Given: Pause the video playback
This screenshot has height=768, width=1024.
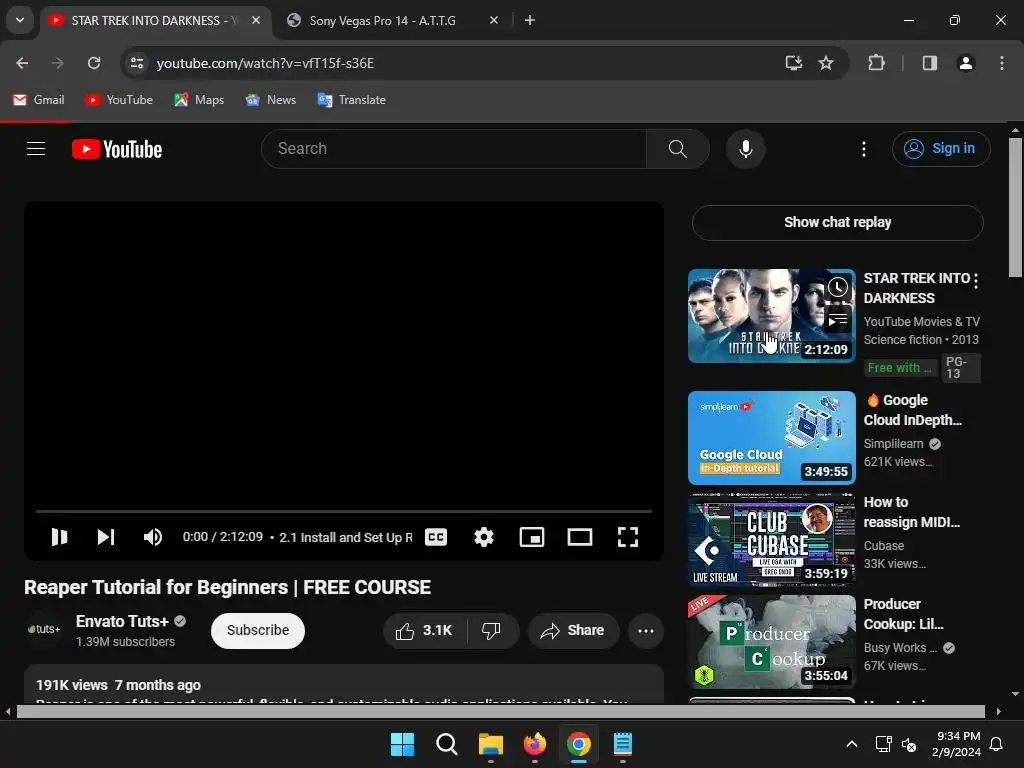Looking at the screenshot, I should (x=59, y=537).
